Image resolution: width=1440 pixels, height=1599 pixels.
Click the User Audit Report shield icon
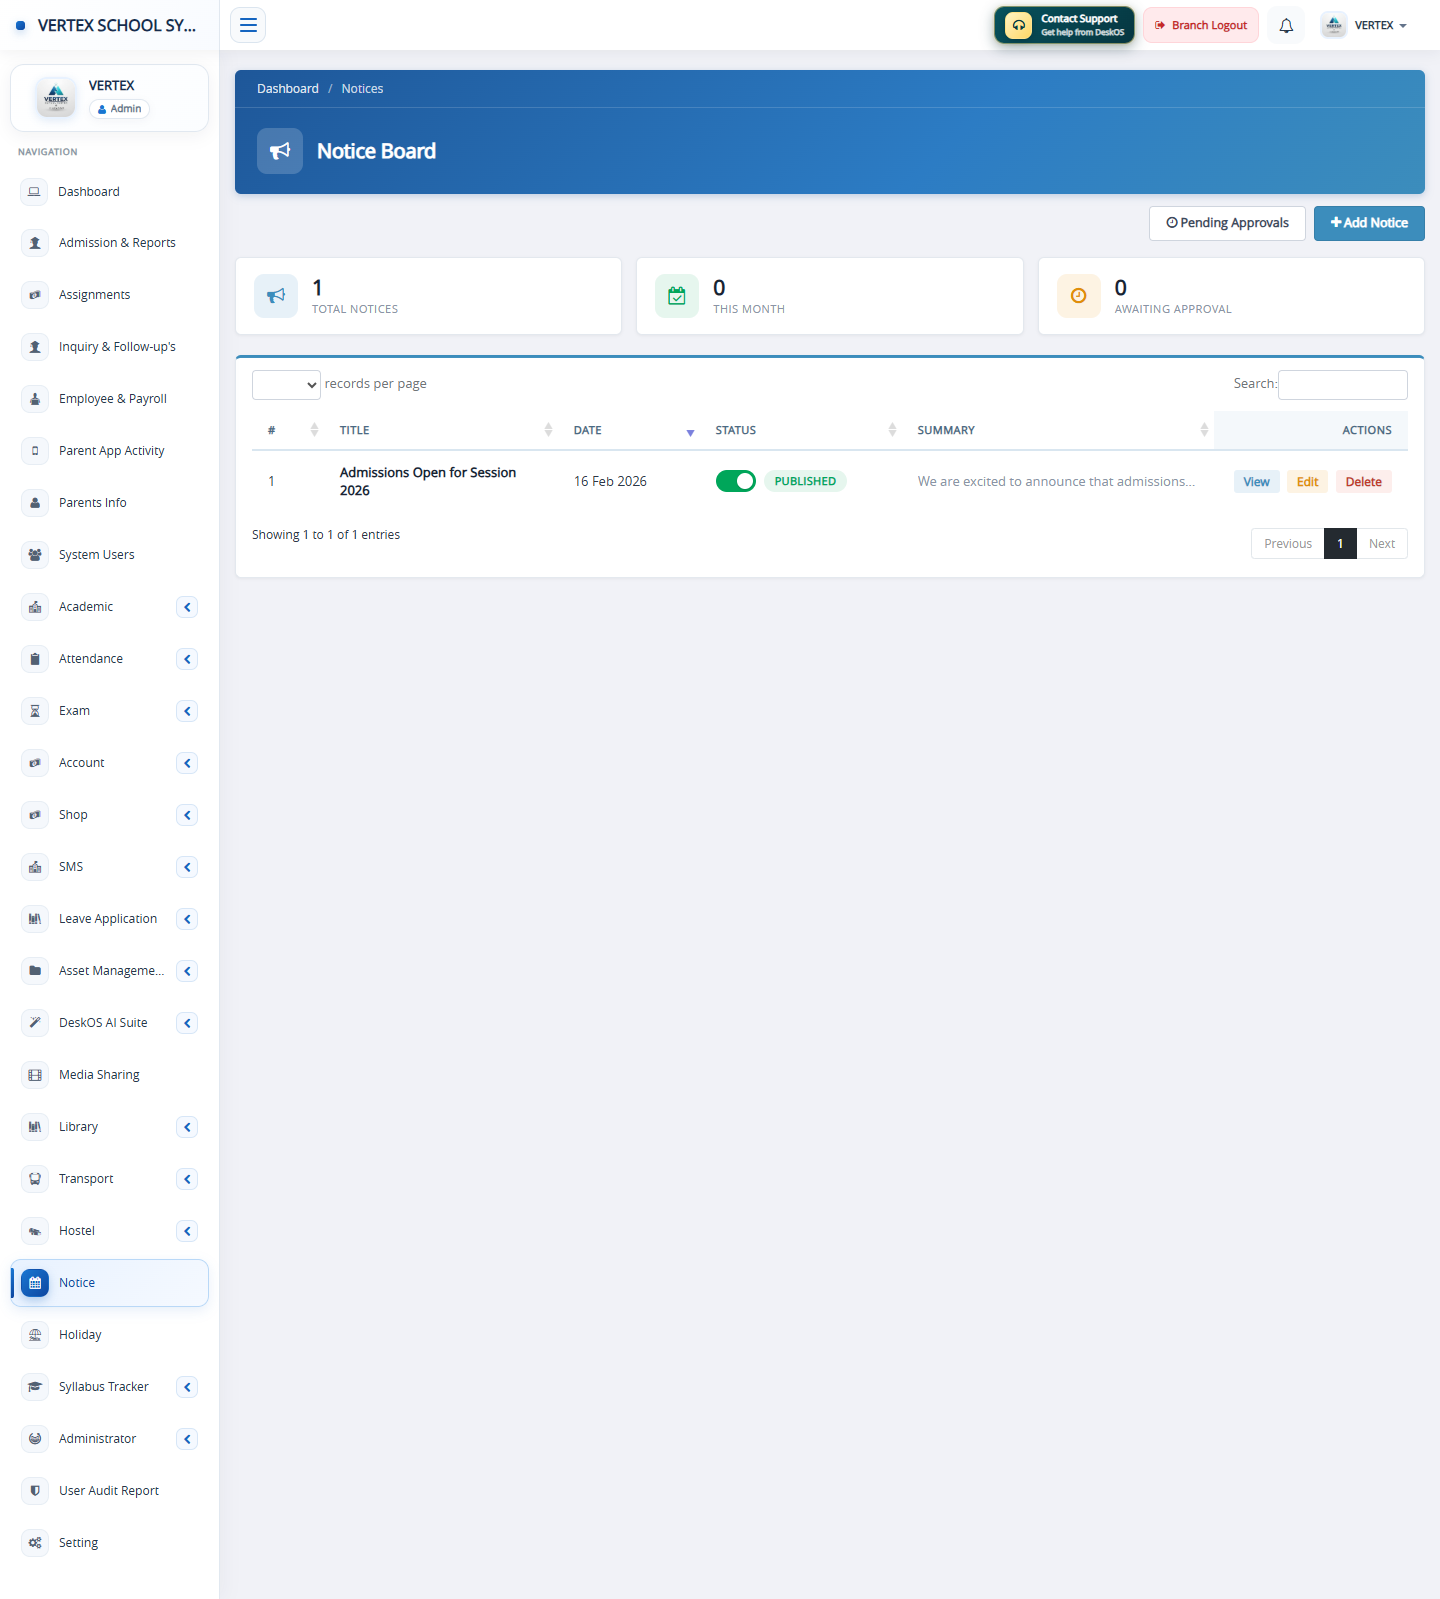(35, 1491)
